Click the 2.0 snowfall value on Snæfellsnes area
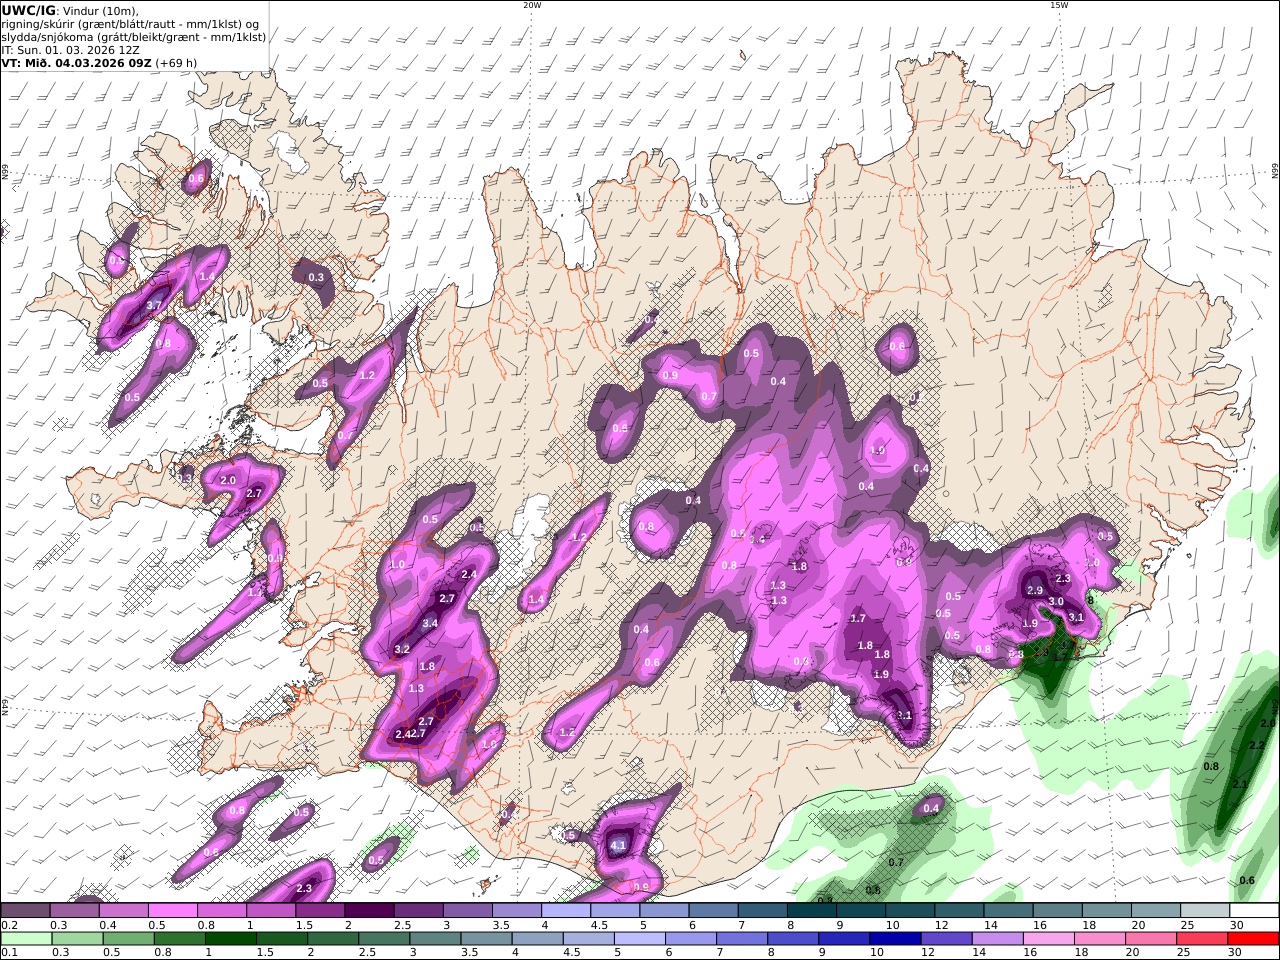 (228, 480)
